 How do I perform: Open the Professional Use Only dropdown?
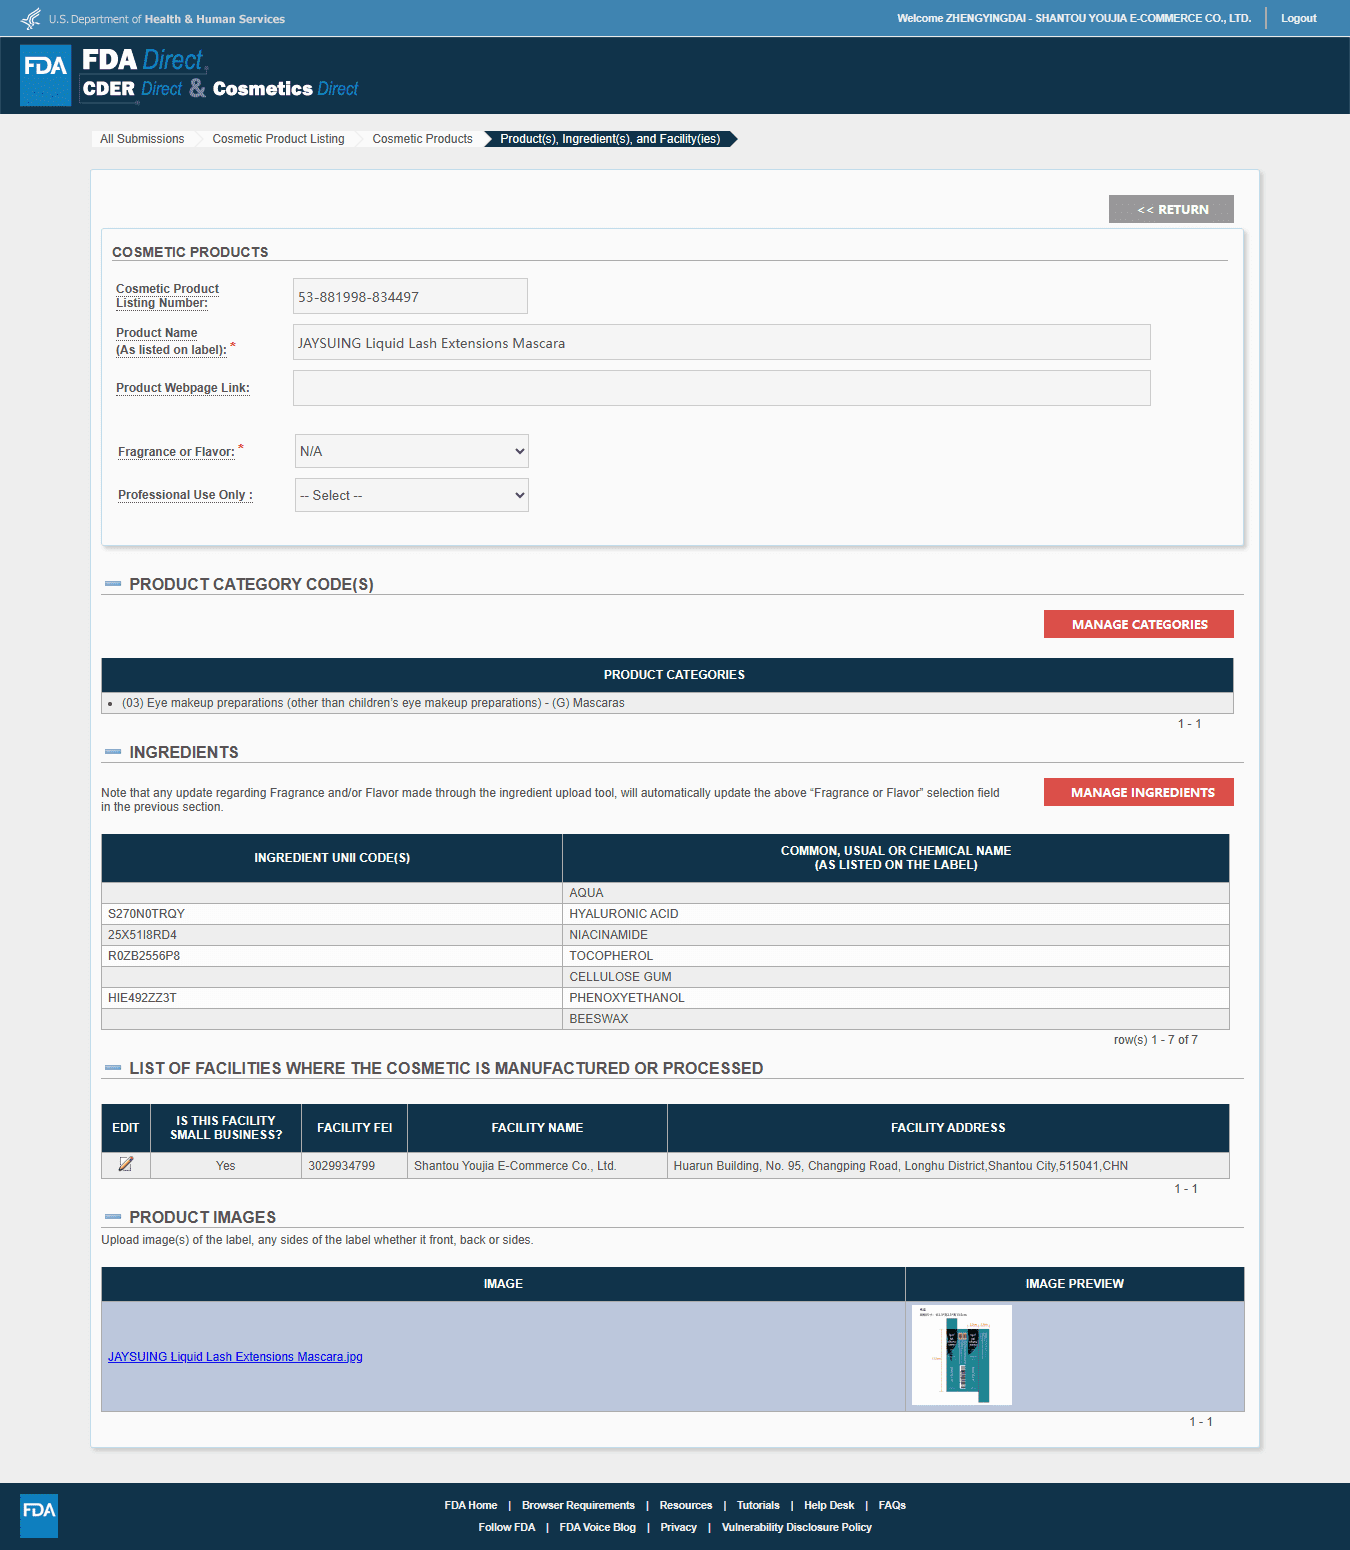412,495
